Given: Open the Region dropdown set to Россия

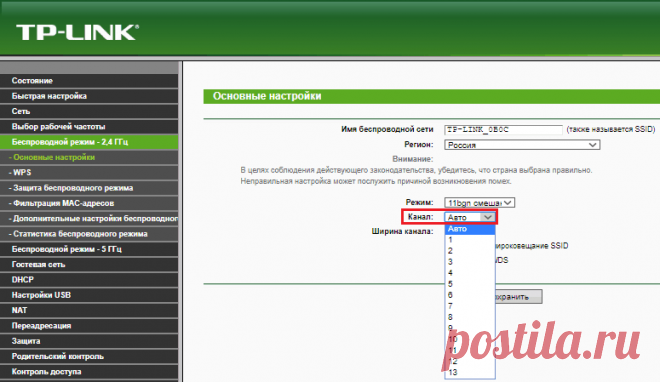Looking at the screenshot, I should [522, 145].
